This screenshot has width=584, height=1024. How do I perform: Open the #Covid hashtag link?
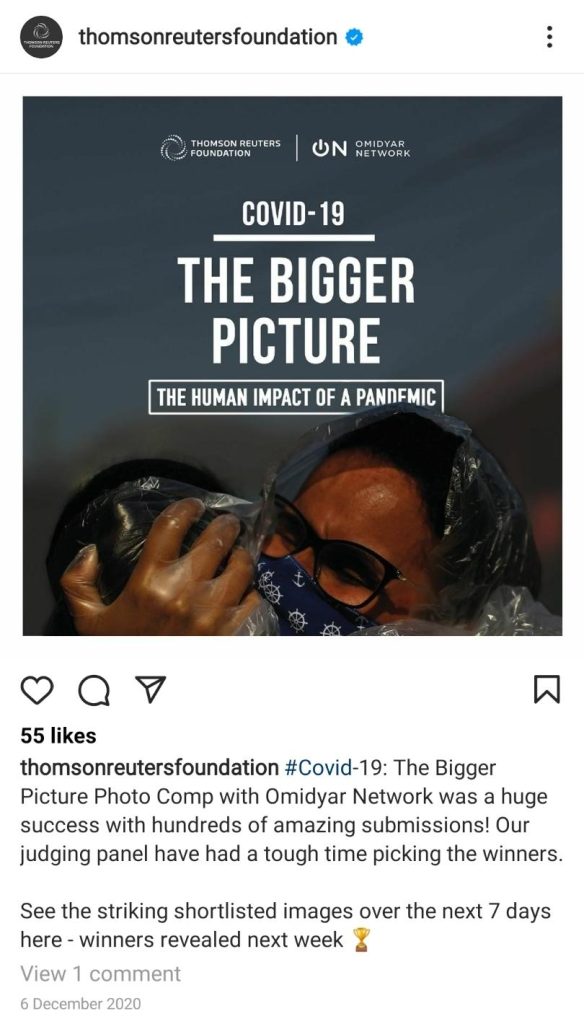click(x=320, y=767)
